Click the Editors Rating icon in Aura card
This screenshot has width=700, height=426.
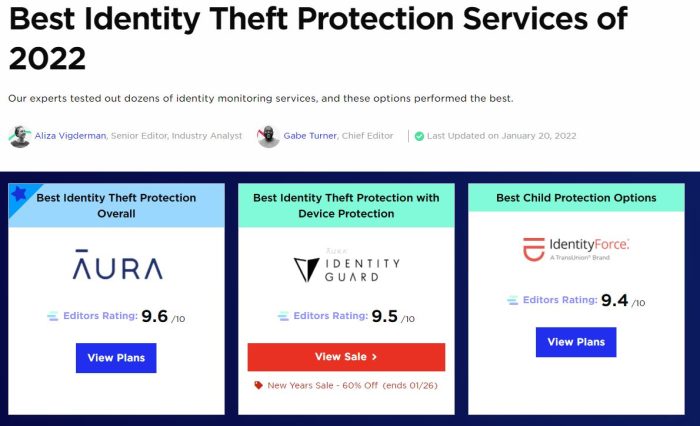[53, 316]
